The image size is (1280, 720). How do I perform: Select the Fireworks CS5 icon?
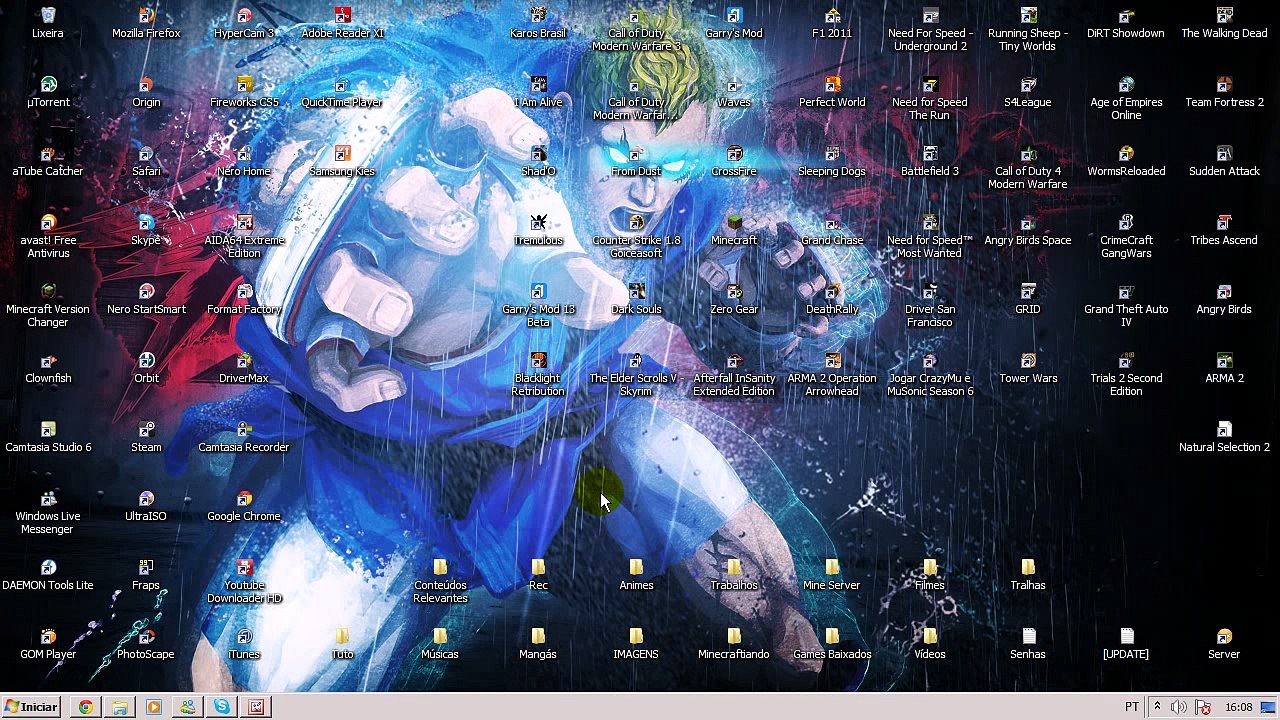click(244, 92)
